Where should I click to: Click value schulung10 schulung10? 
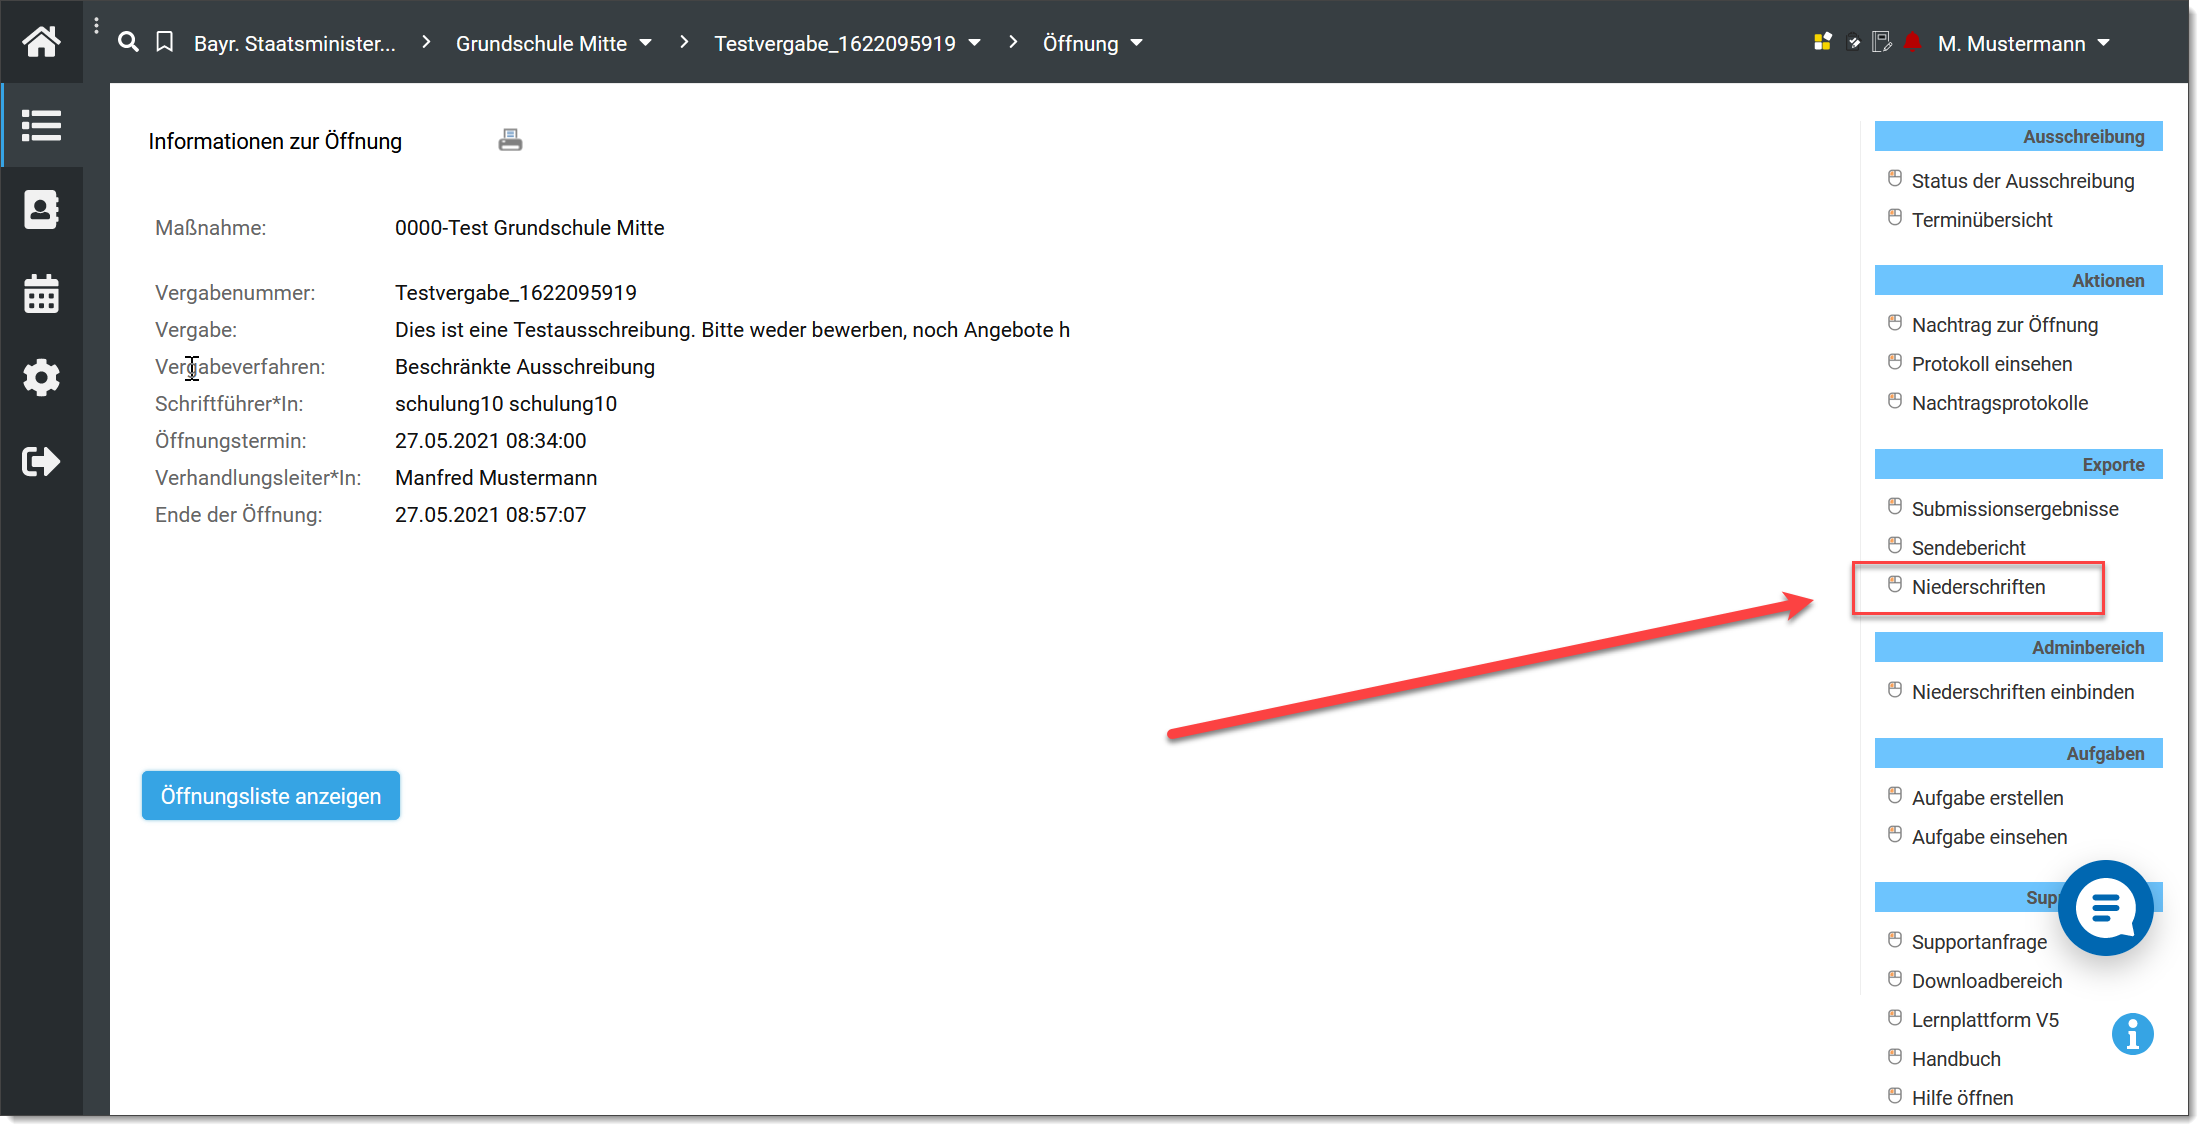point(506,404)
